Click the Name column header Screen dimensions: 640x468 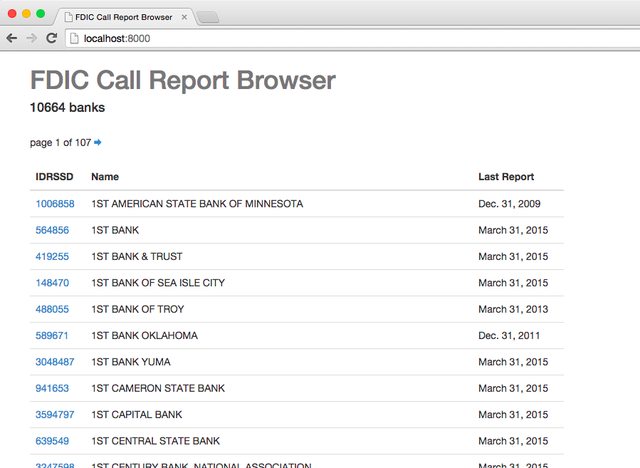(x=105, y=177)
